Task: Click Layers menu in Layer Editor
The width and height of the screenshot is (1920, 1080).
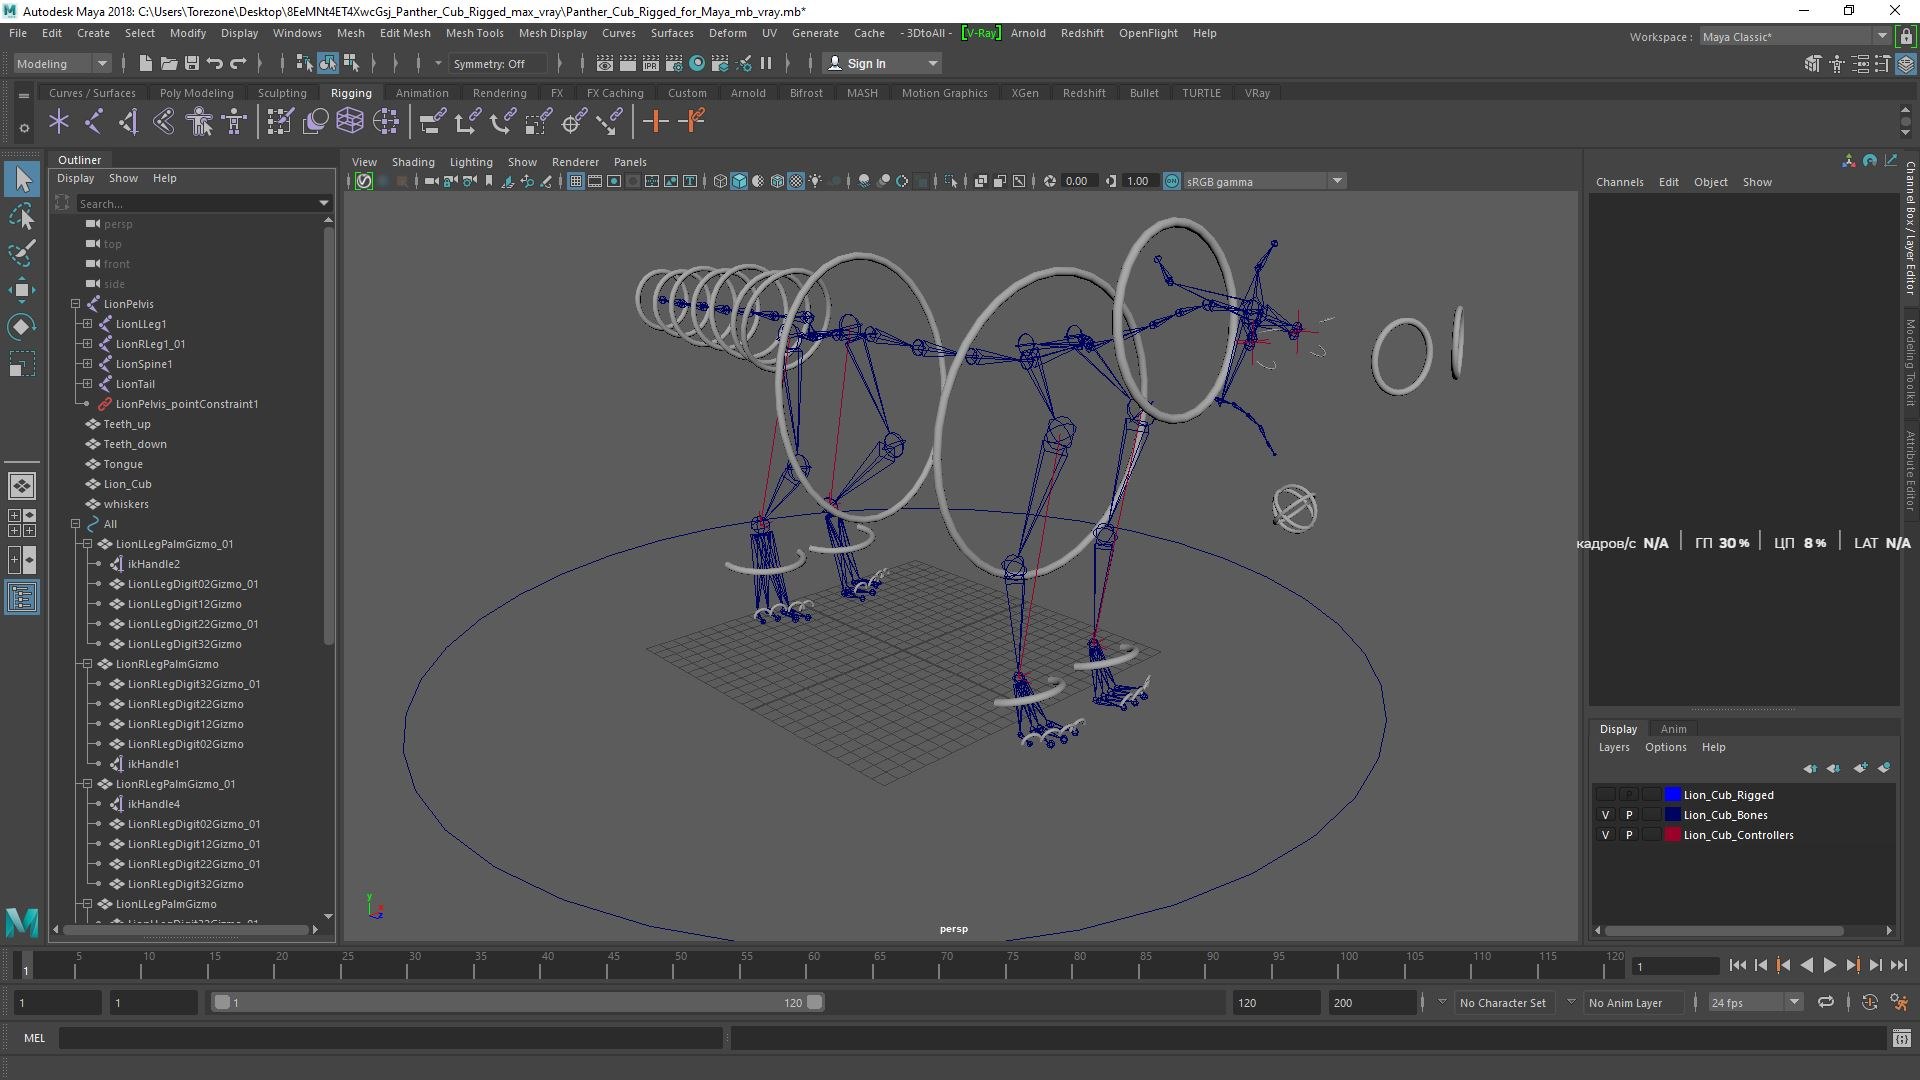Action: 1613,747
